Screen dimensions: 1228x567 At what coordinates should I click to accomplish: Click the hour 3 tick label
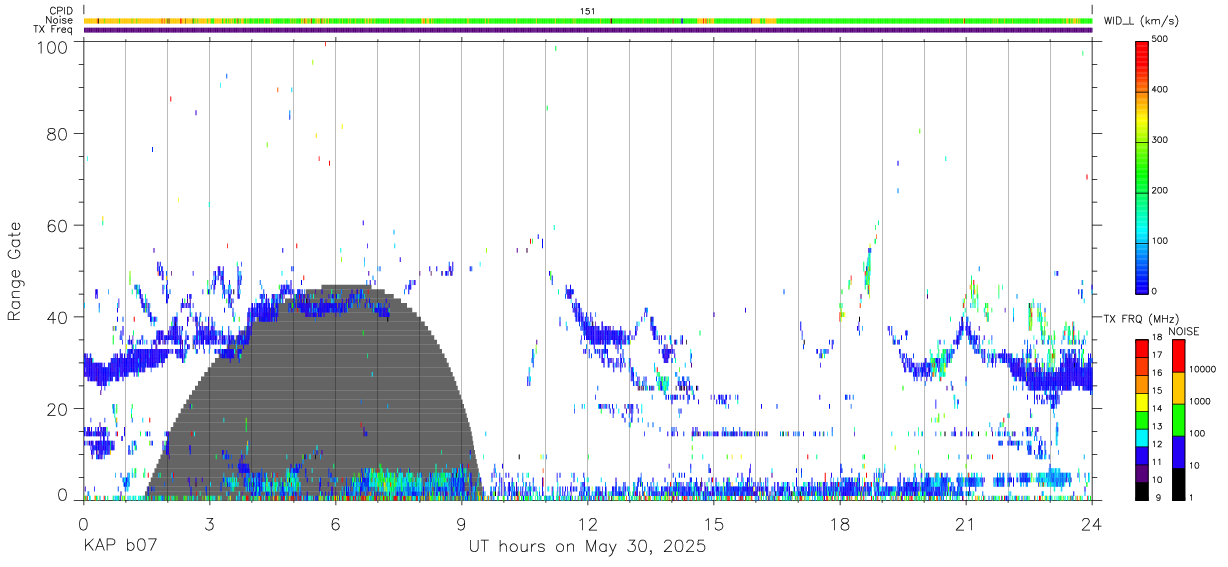209,524
